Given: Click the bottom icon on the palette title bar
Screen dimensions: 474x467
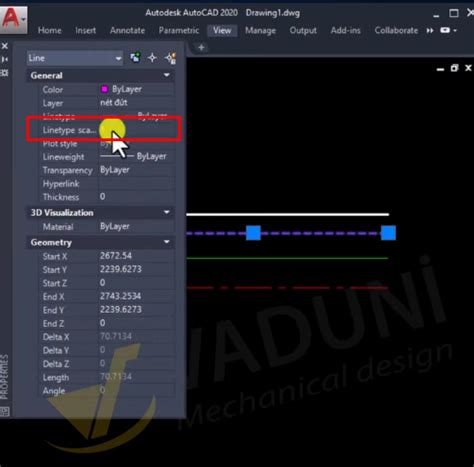Looking at the screenshot, I should [x=5, y=412].
